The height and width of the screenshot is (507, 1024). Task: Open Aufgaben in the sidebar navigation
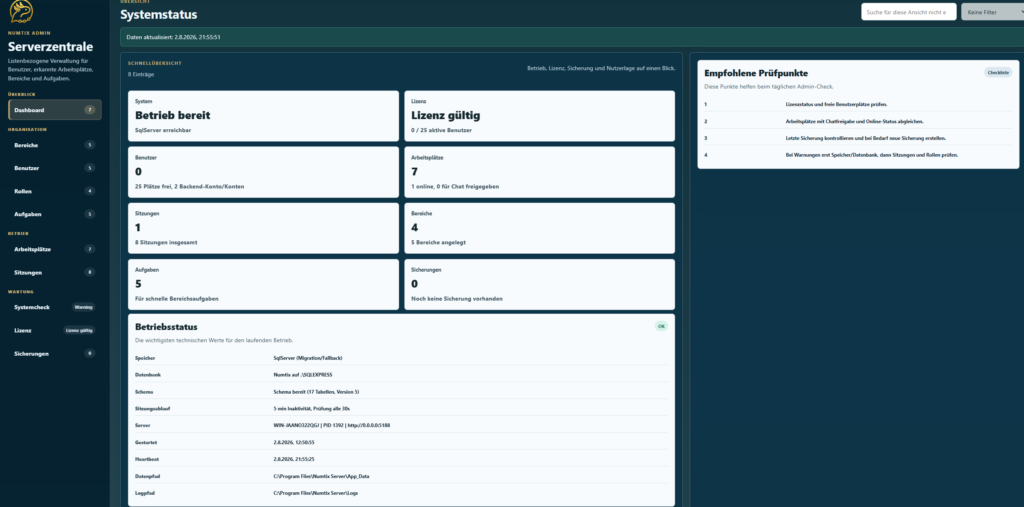(x=55, y=214)
